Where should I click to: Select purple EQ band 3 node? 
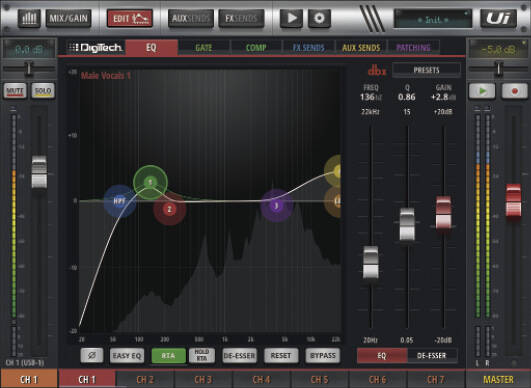coord(276,206)
